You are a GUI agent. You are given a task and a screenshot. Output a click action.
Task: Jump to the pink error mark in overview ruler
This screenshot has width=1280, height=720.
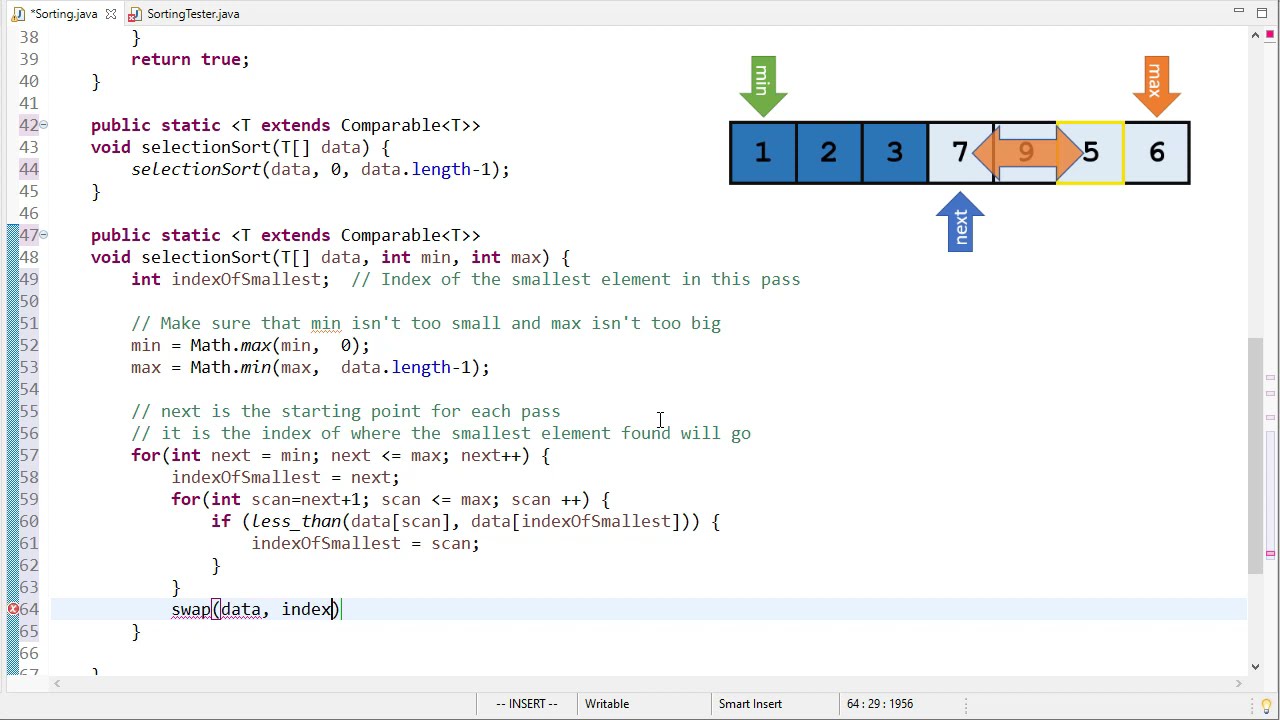pos(1270,553)
